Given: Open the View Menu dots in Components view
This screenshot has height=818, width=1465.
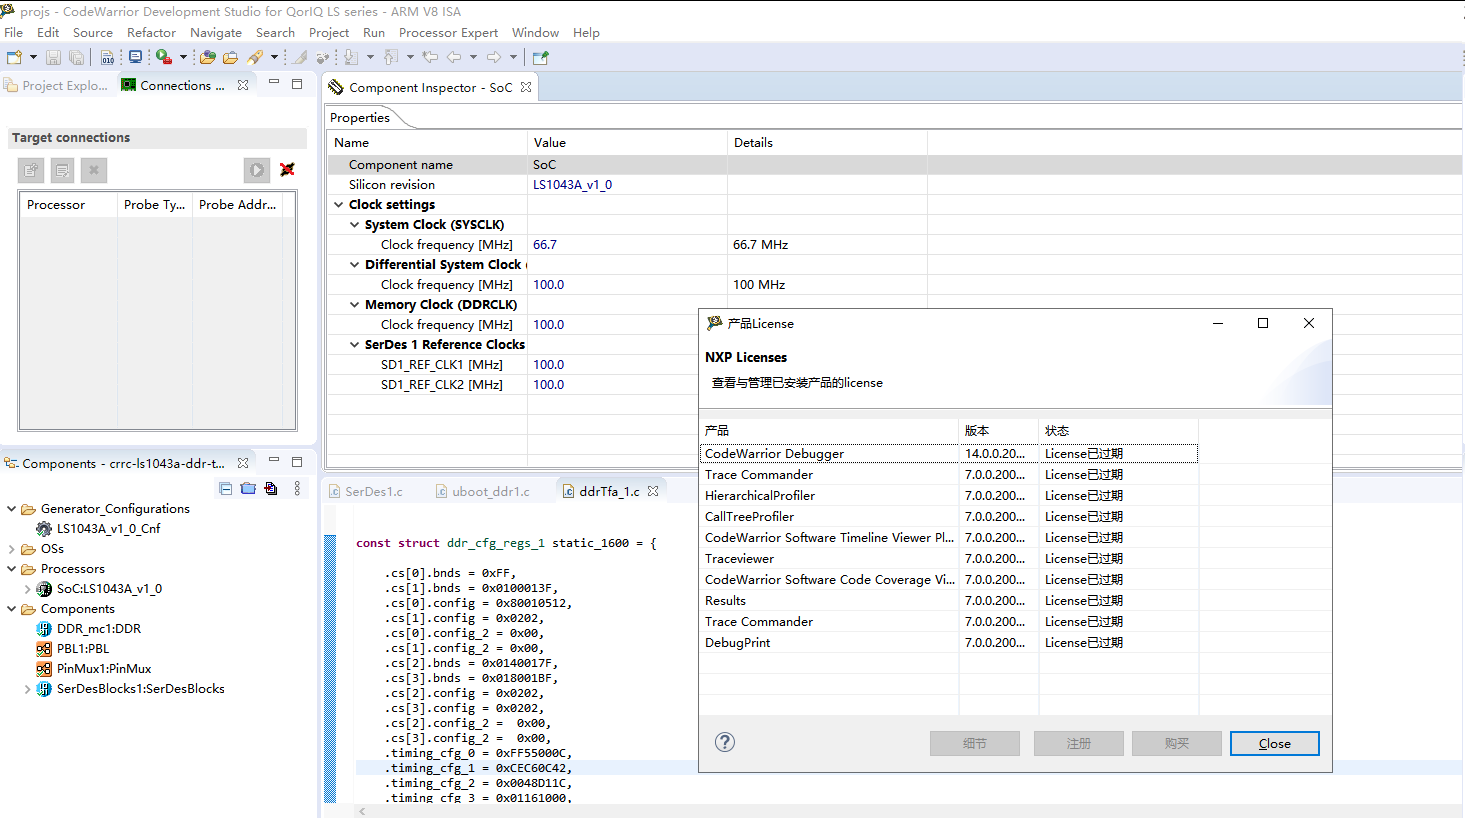Looking at the screenshot, I should pyautogui.click(x=296, y=487).
